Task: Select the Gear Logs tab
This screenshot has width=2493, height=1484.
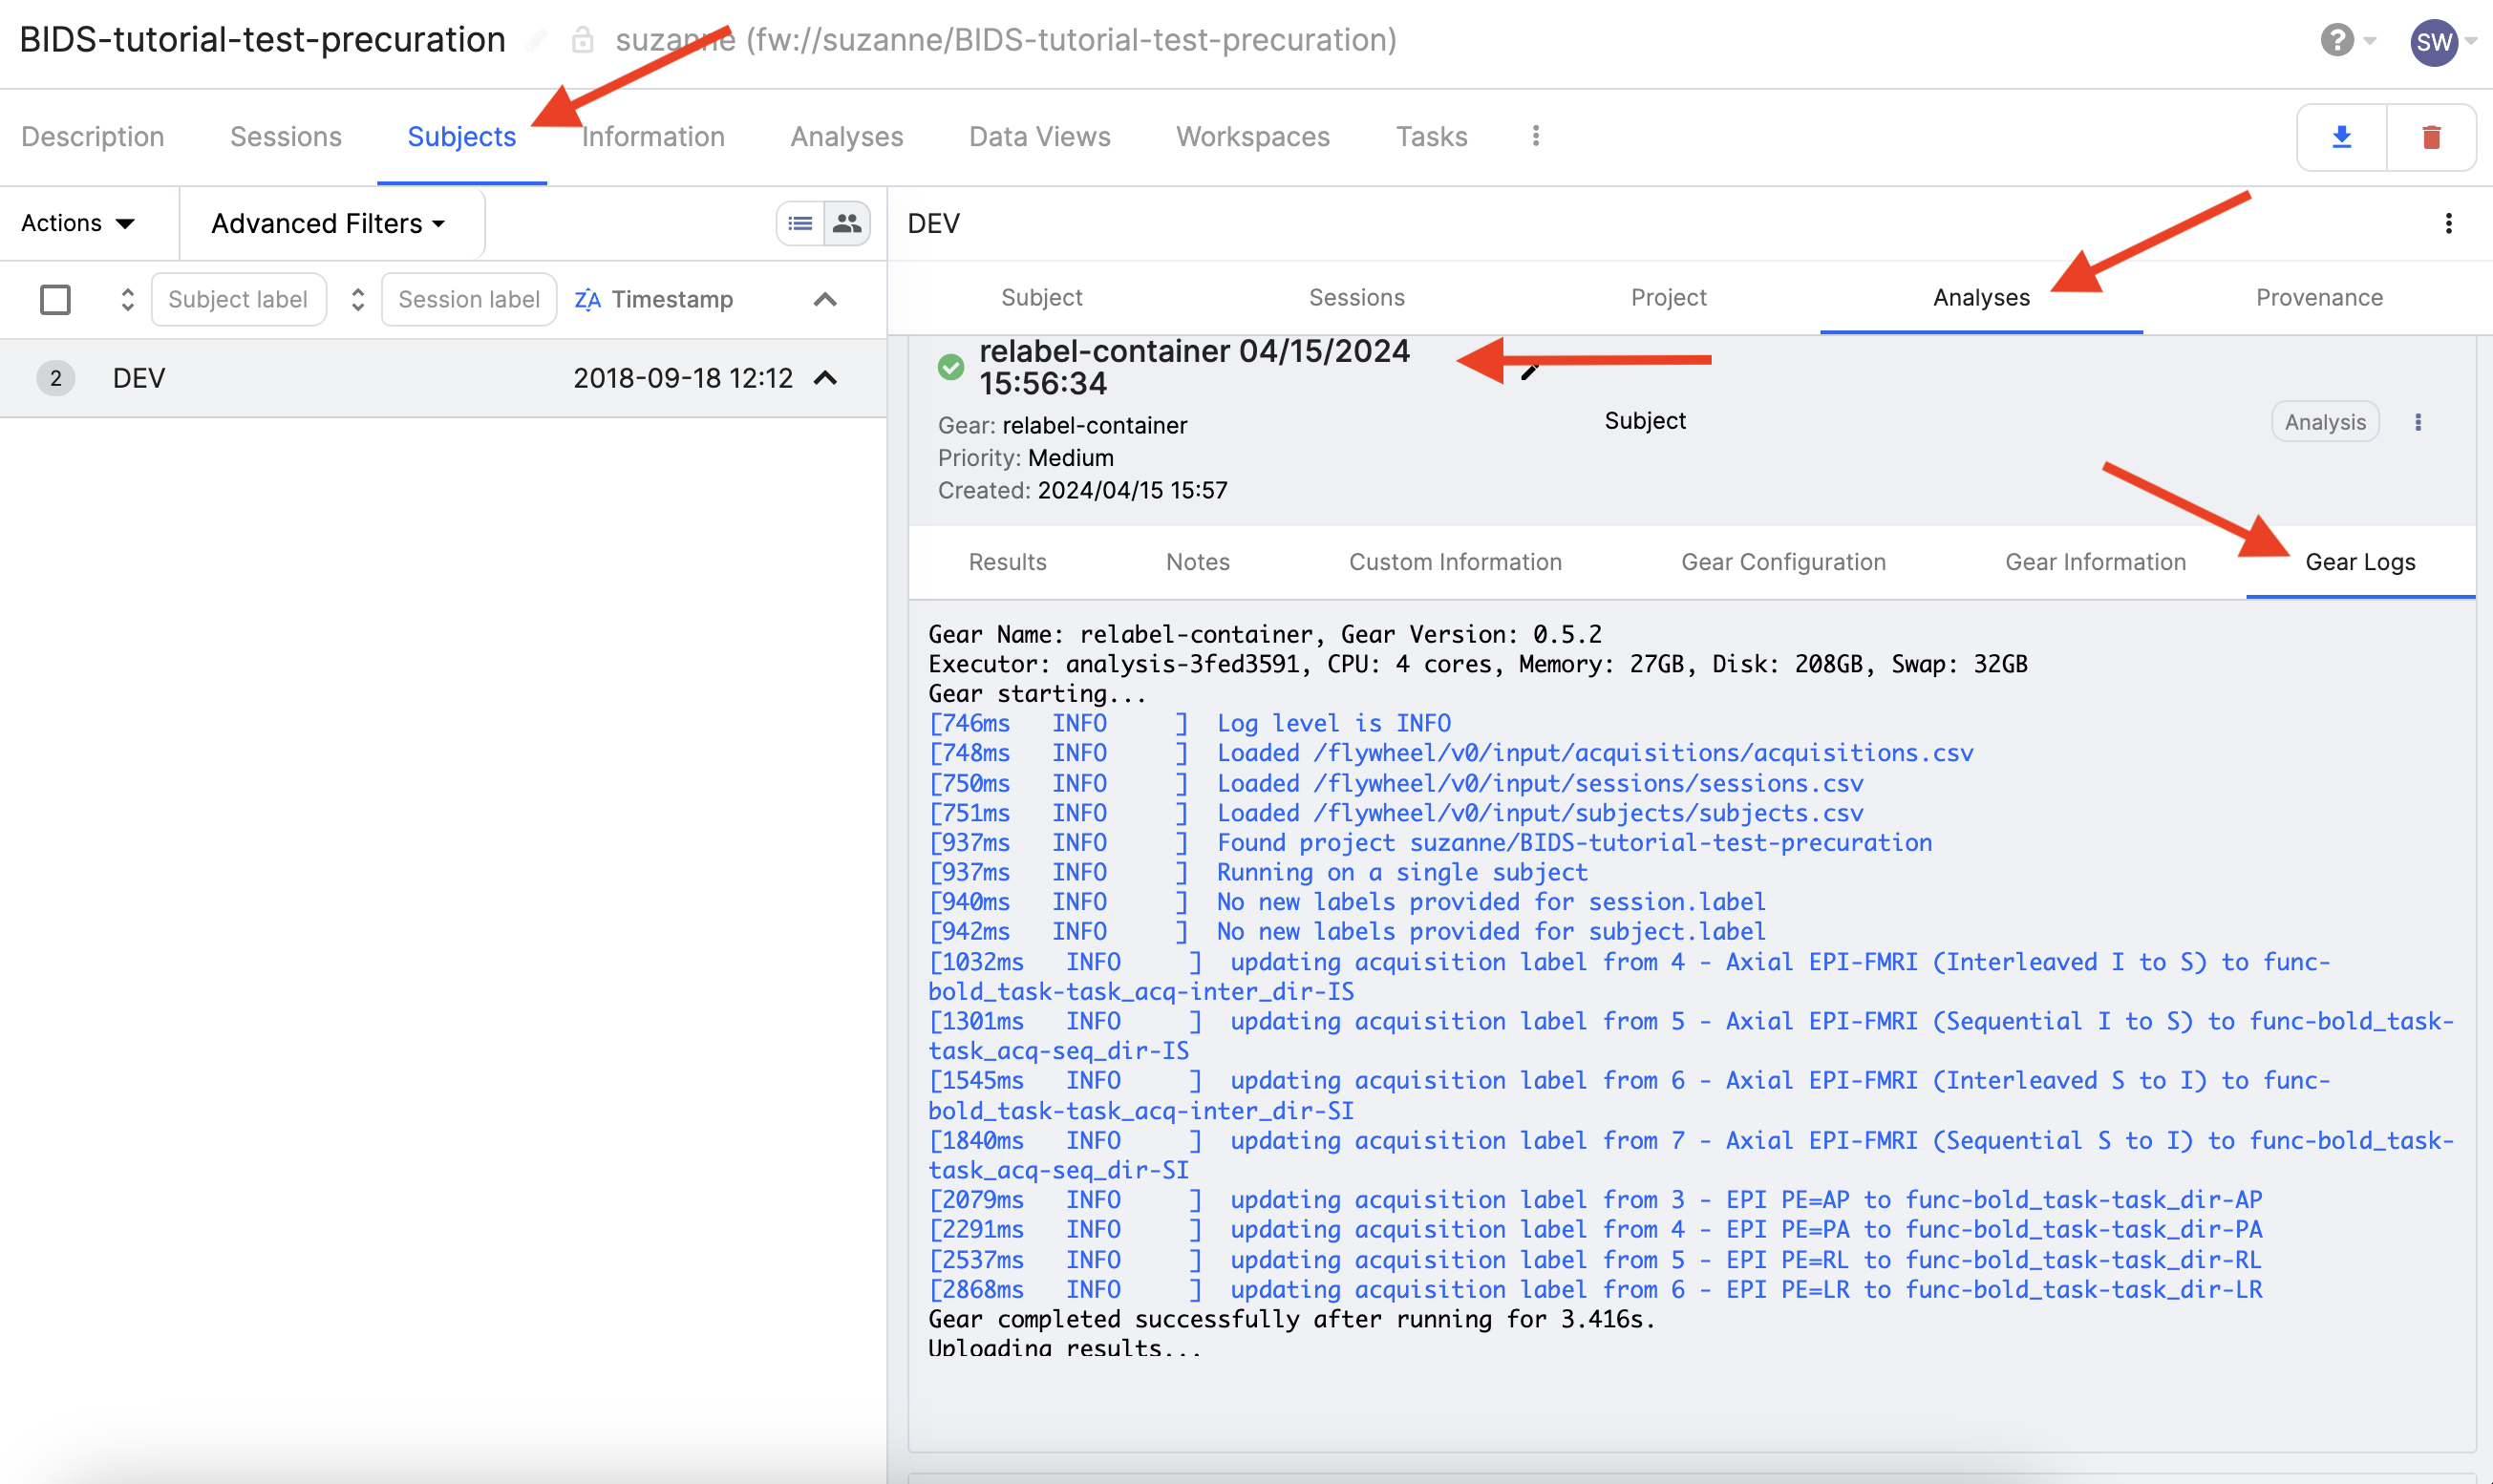Action: [2360, 562]
